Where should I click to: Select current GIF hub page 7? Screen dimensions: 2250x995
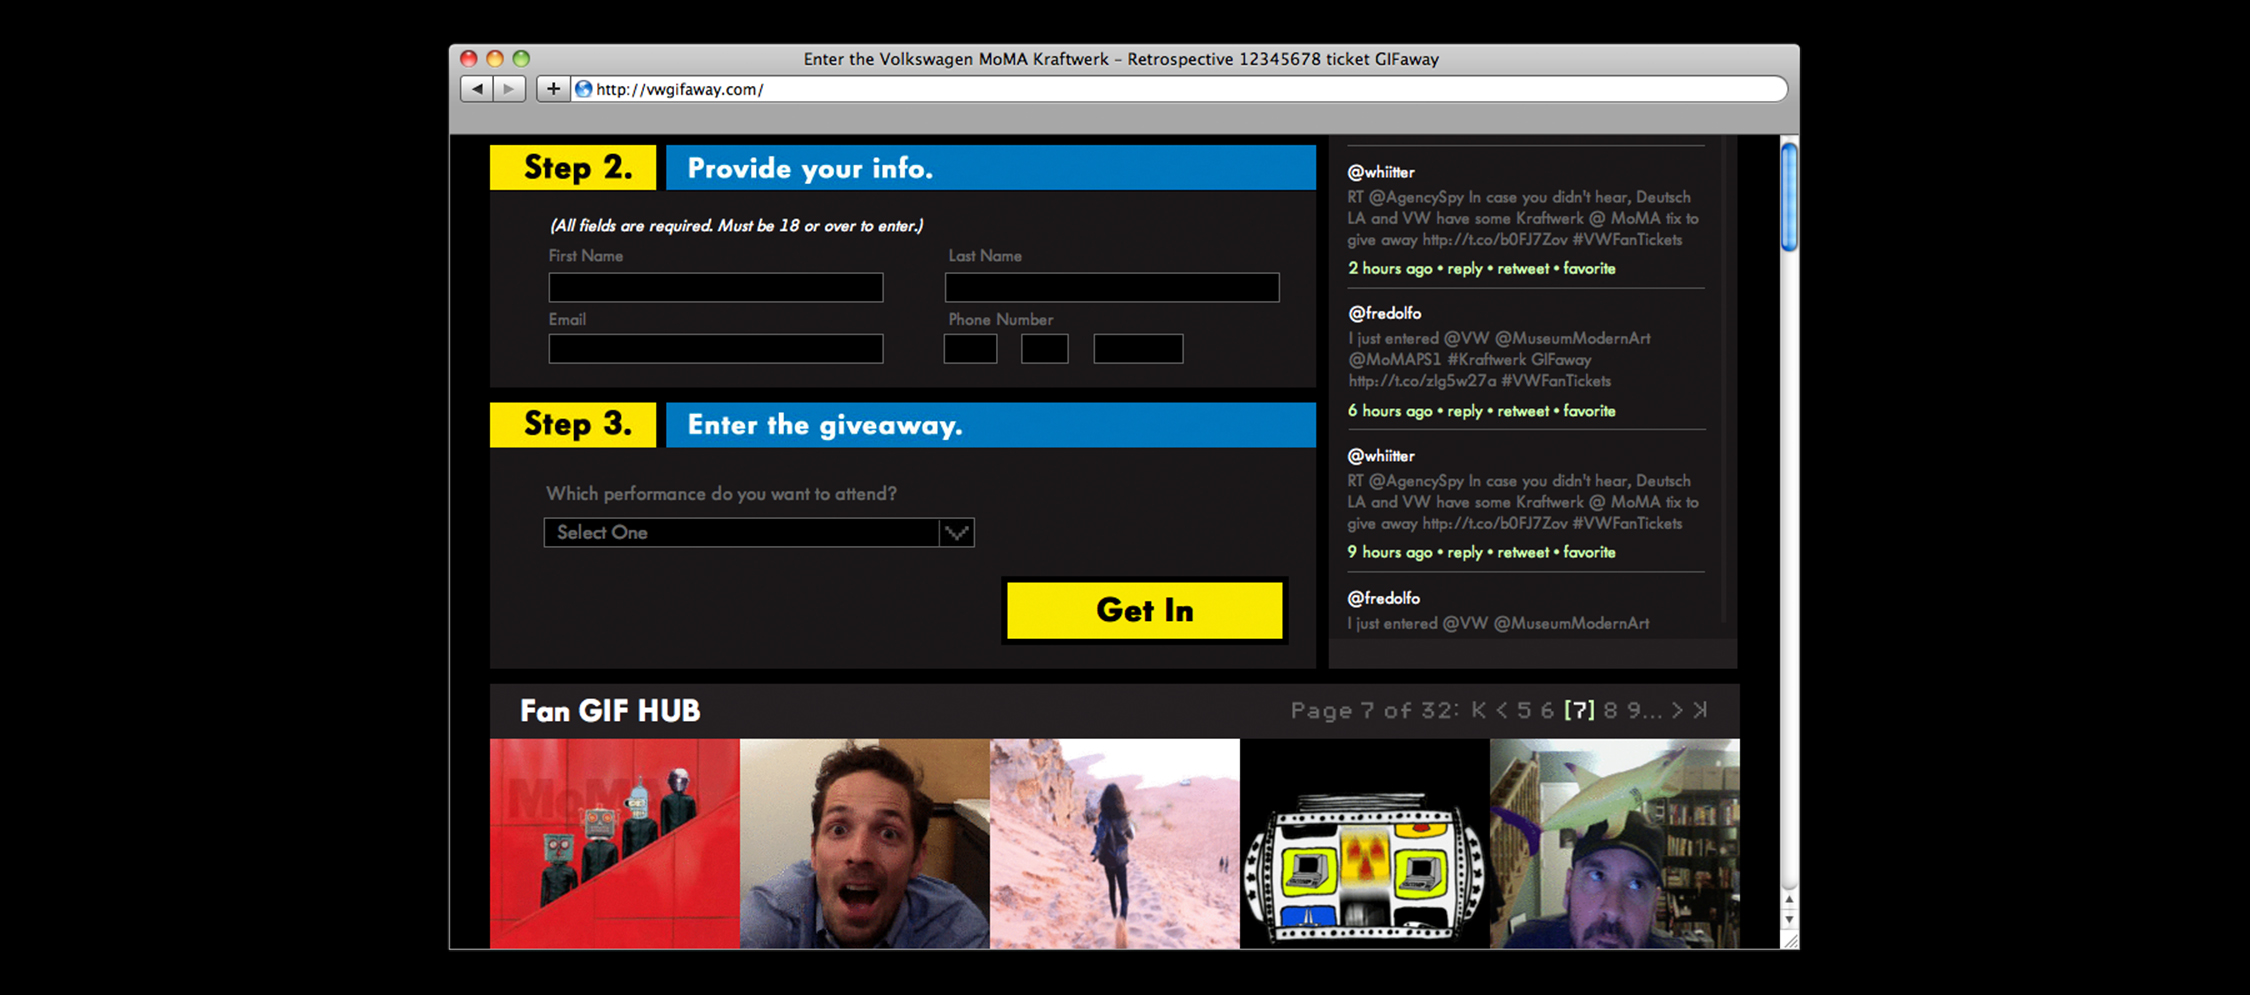1579,710
